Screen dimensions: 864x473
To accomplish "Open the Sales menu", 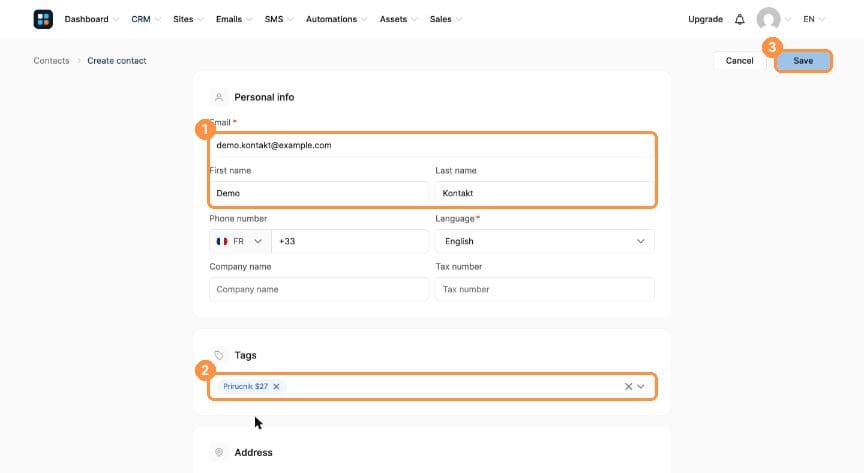I will (445, 19).
